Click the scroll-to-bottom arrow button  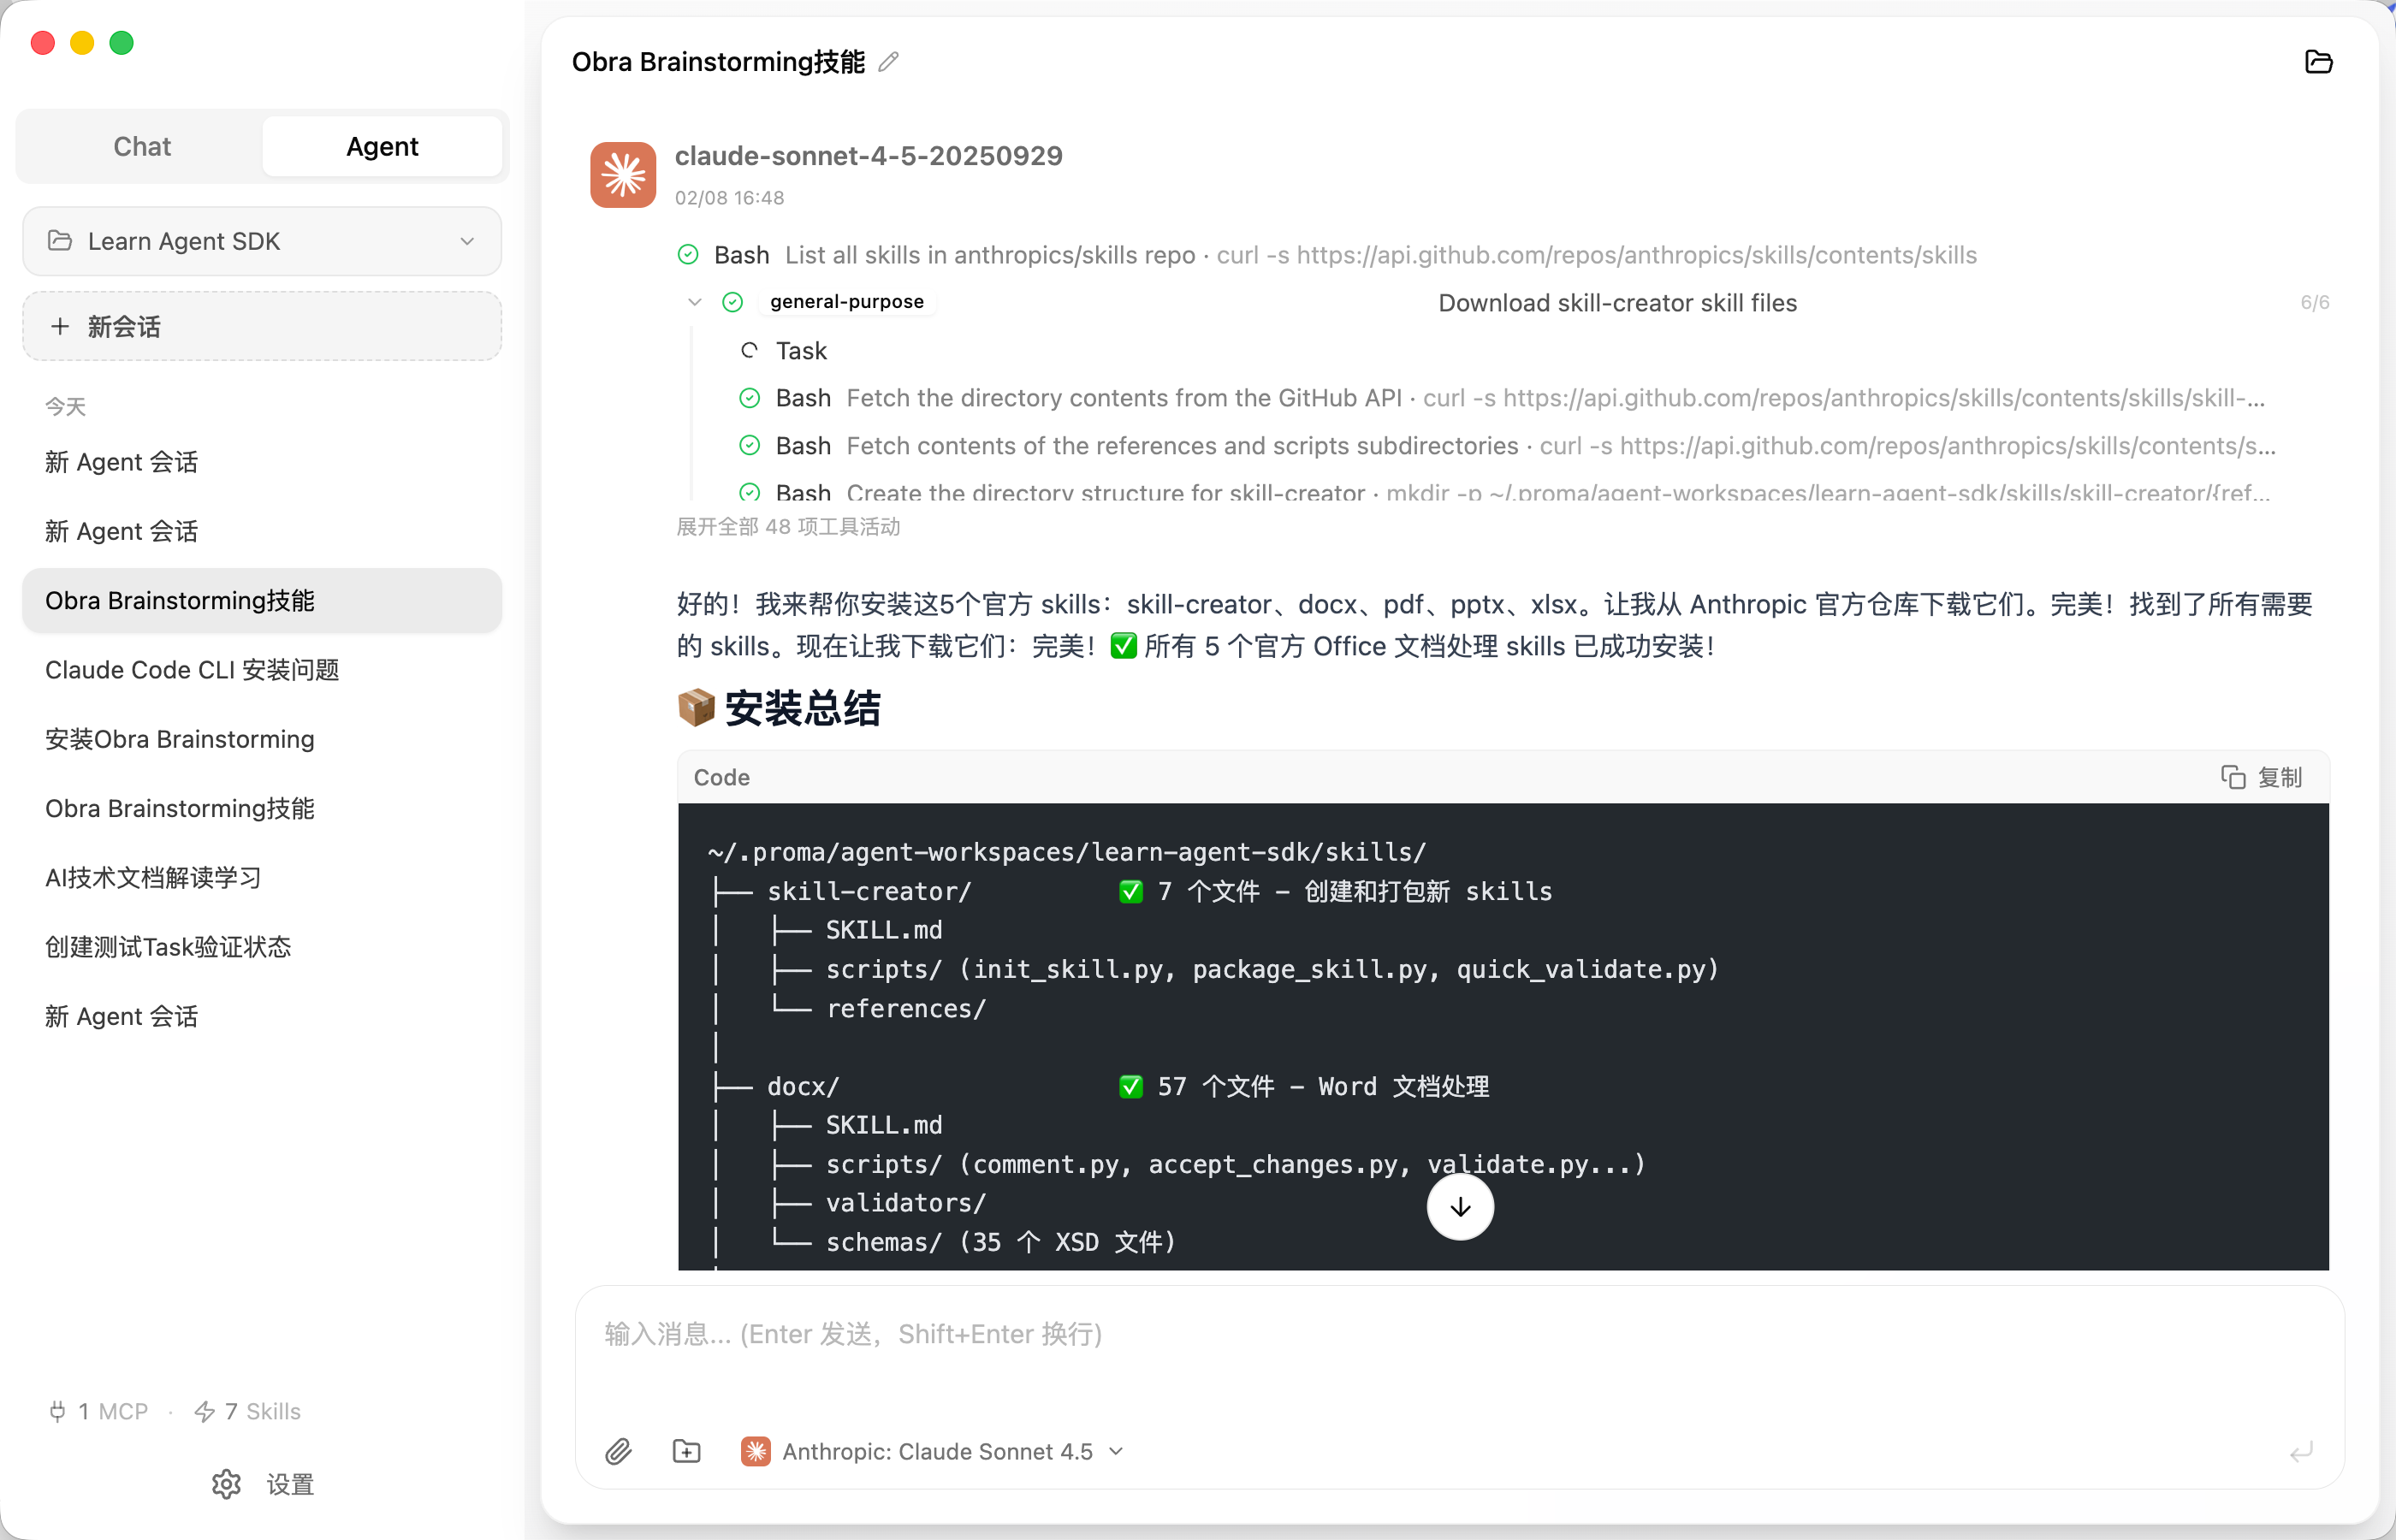click(x=1460, y=1207)
